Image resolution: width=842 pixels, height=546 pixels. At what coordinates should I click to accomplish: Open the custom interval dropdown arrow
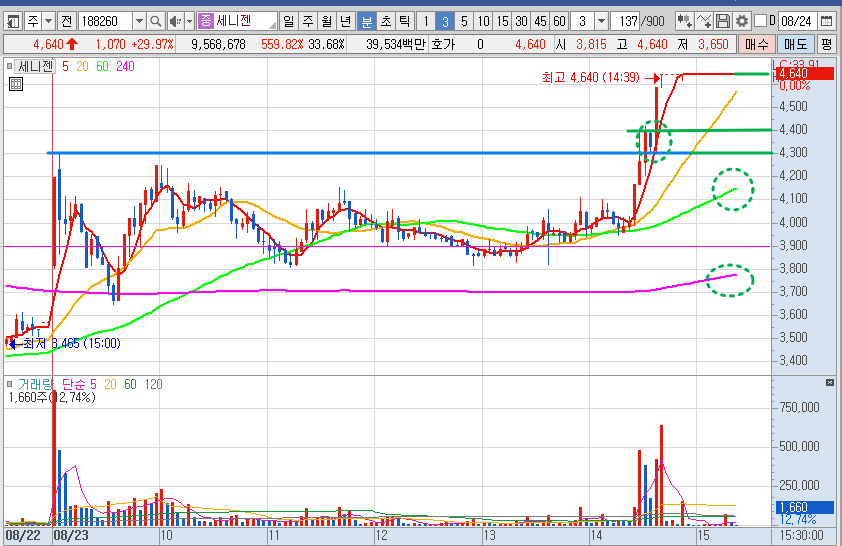(x=601, y=21)
